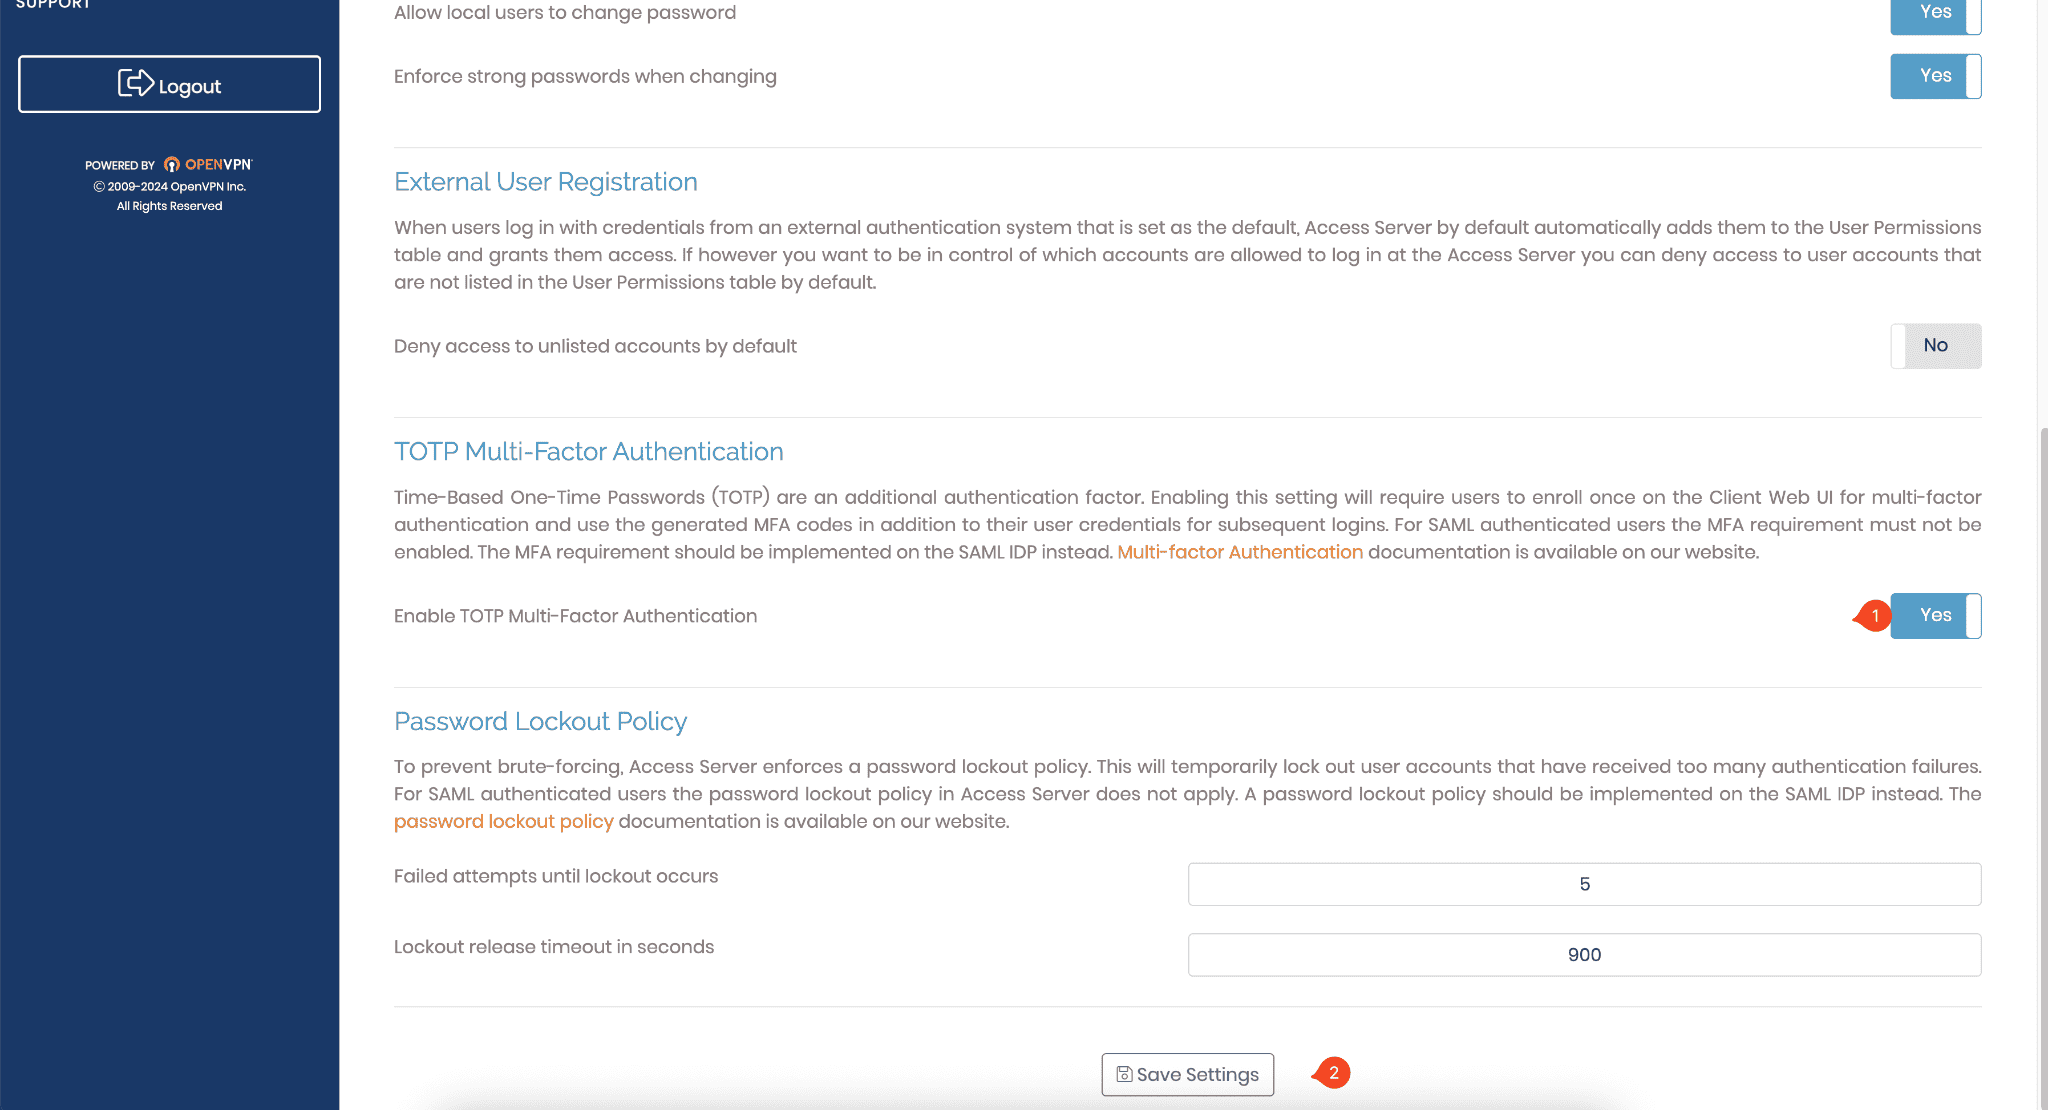The height and width of the screenshot is (1110, 2048).
Task: Disable Enforce strong passwords when changing
Action: click(x=1935, y=76)
